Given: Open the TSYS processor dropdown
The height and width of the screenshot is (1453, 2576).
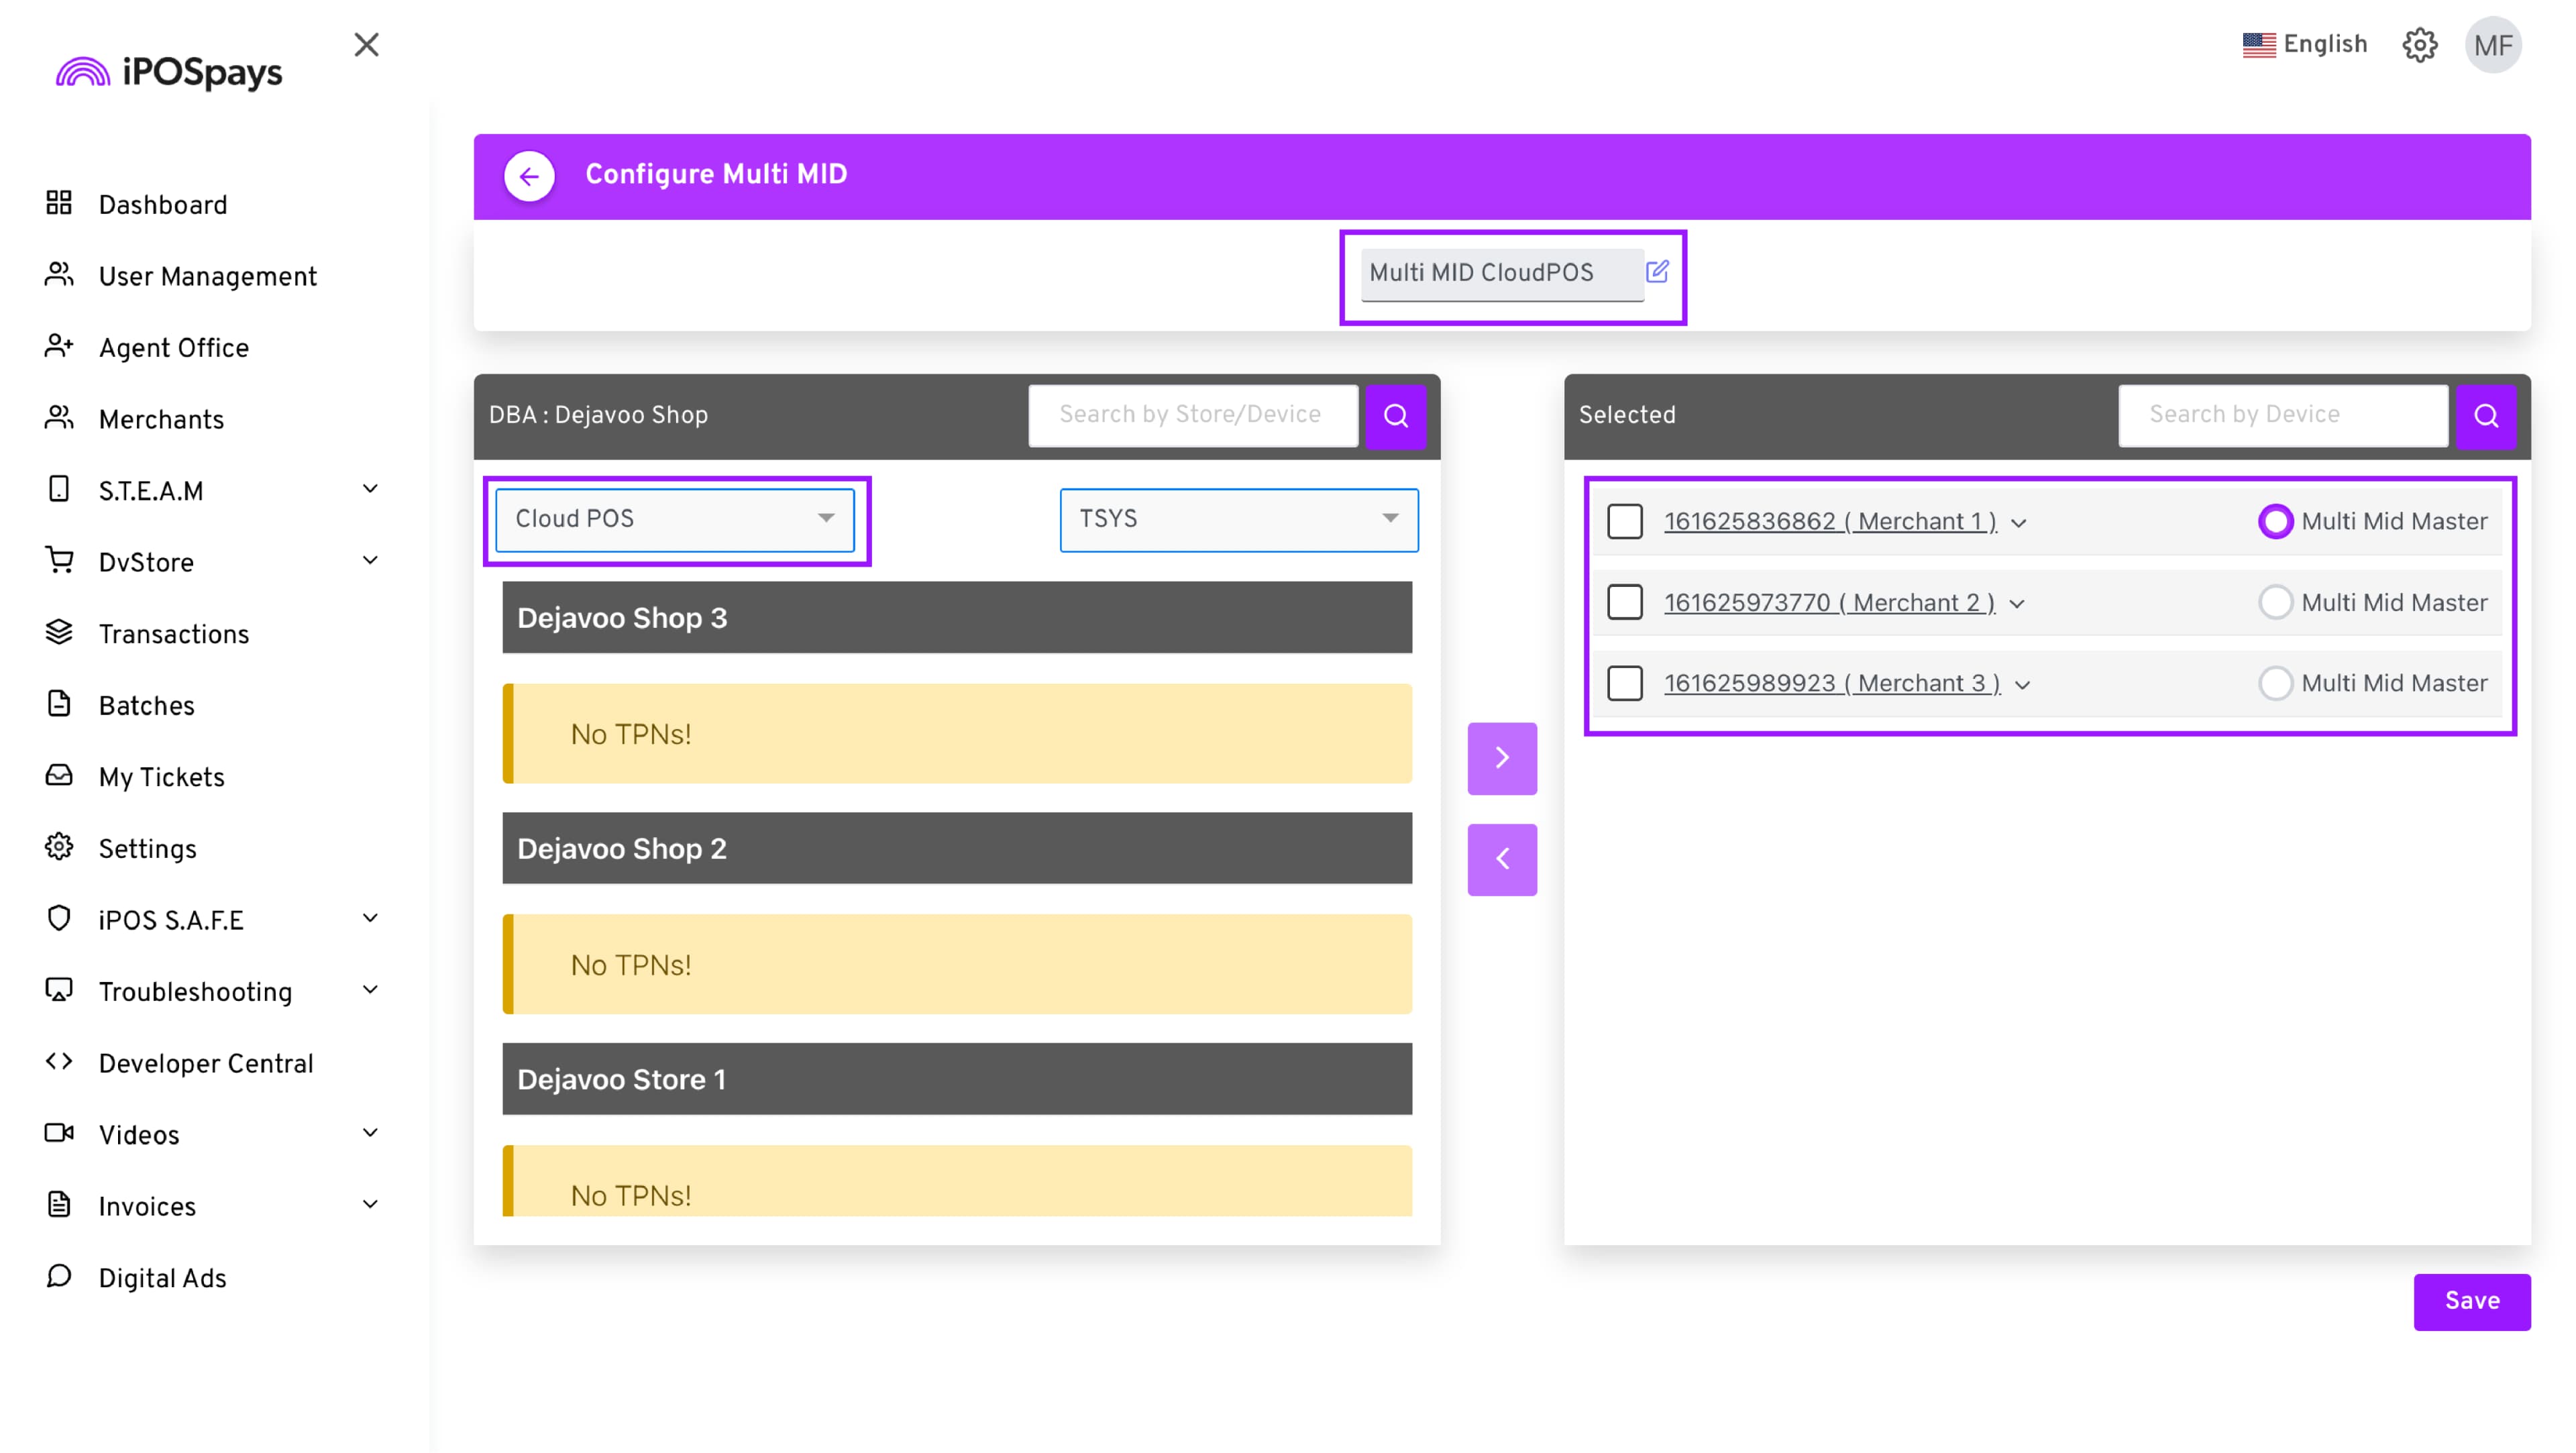Looking at the screenshot, I should click(x=1238, y=519).
